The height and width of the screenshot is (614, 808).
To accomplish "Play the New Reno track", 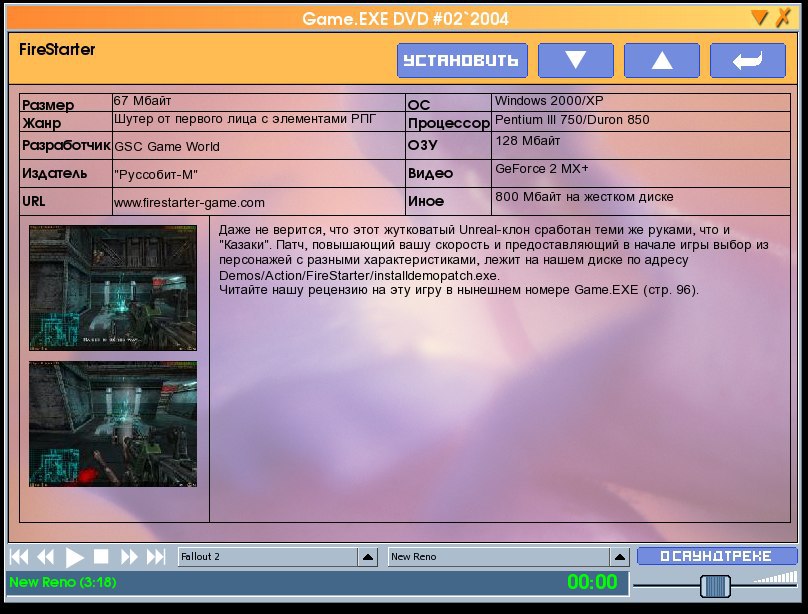I will pyautogui.click(x=74, y=557).
